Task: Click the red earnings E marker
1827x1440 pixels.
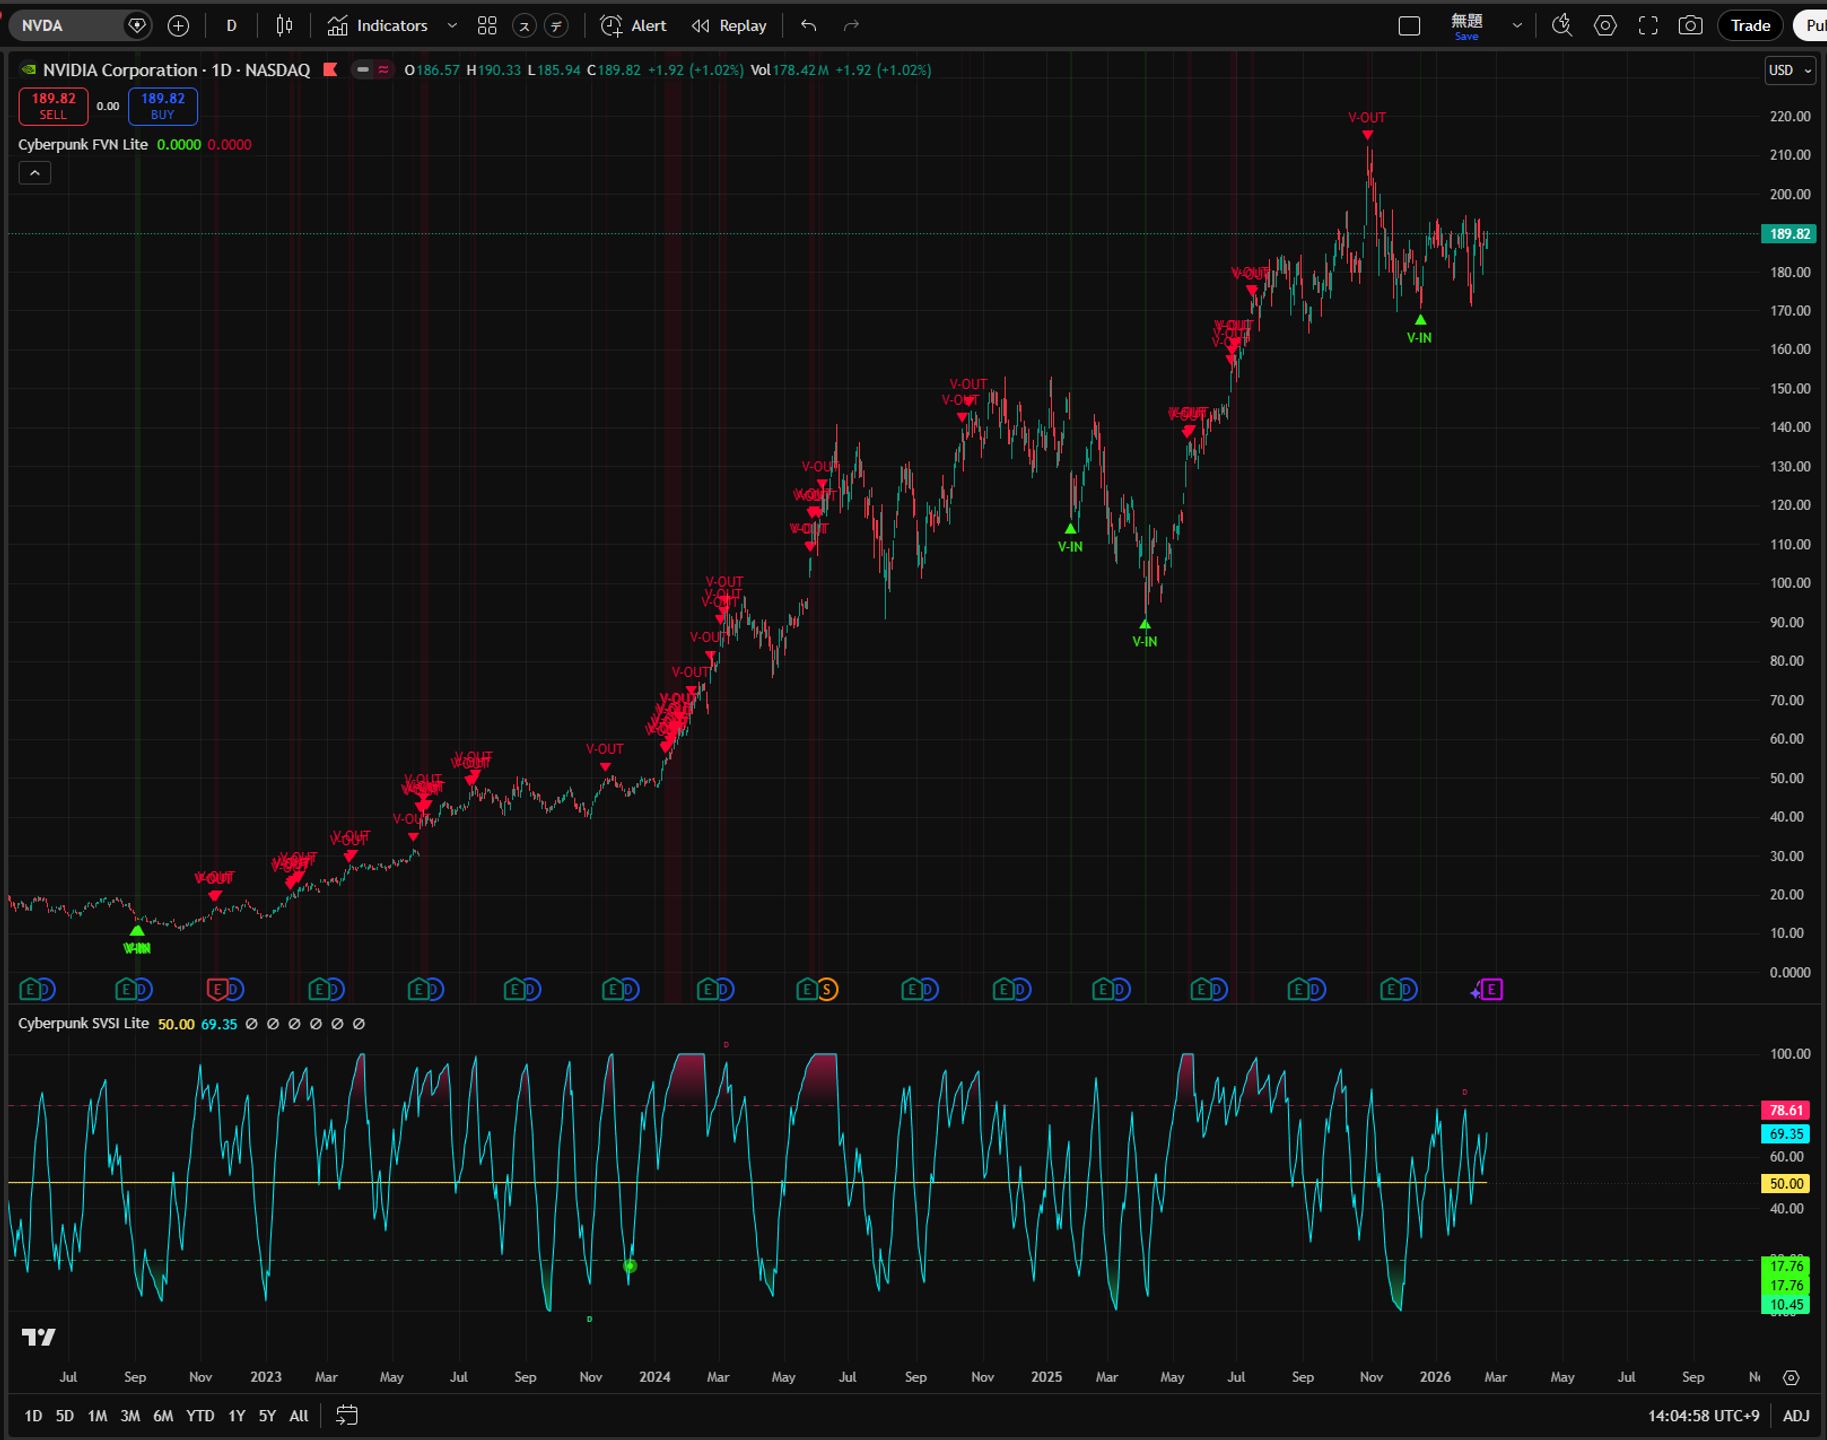Action: click(216, 990)
